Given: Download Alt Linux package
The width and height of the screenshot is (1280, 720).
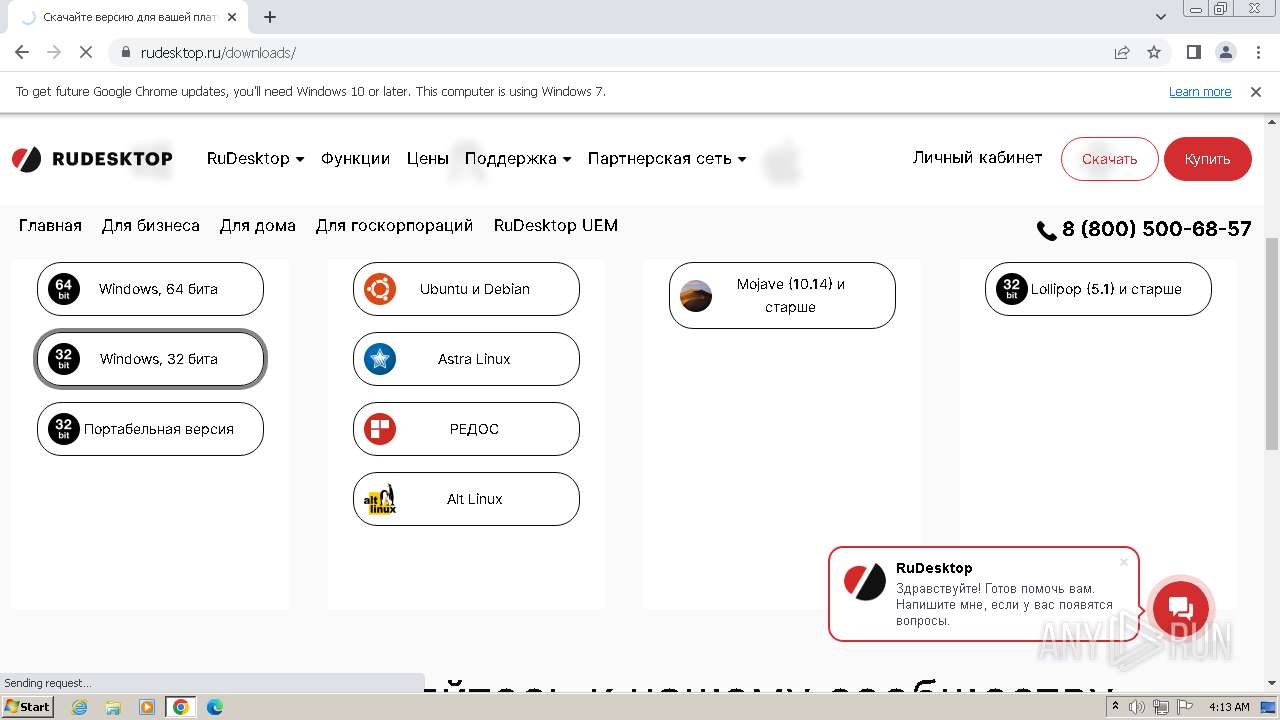Looking at the screenshot, I should [x=466, y=499].
